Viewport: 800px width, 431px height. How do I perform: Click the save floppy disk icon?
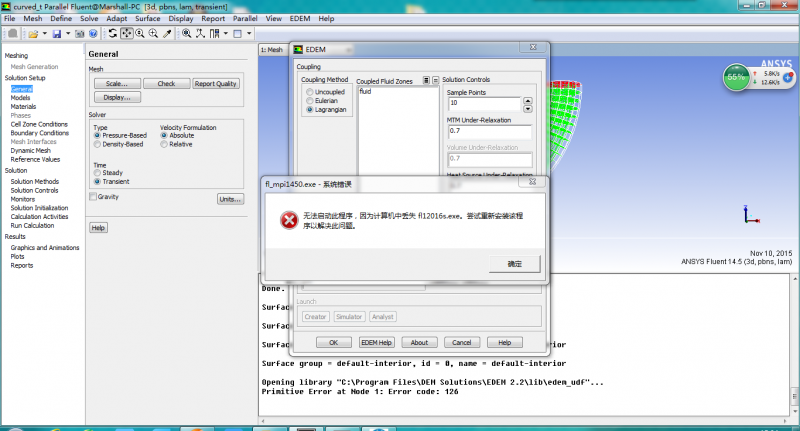57,34
